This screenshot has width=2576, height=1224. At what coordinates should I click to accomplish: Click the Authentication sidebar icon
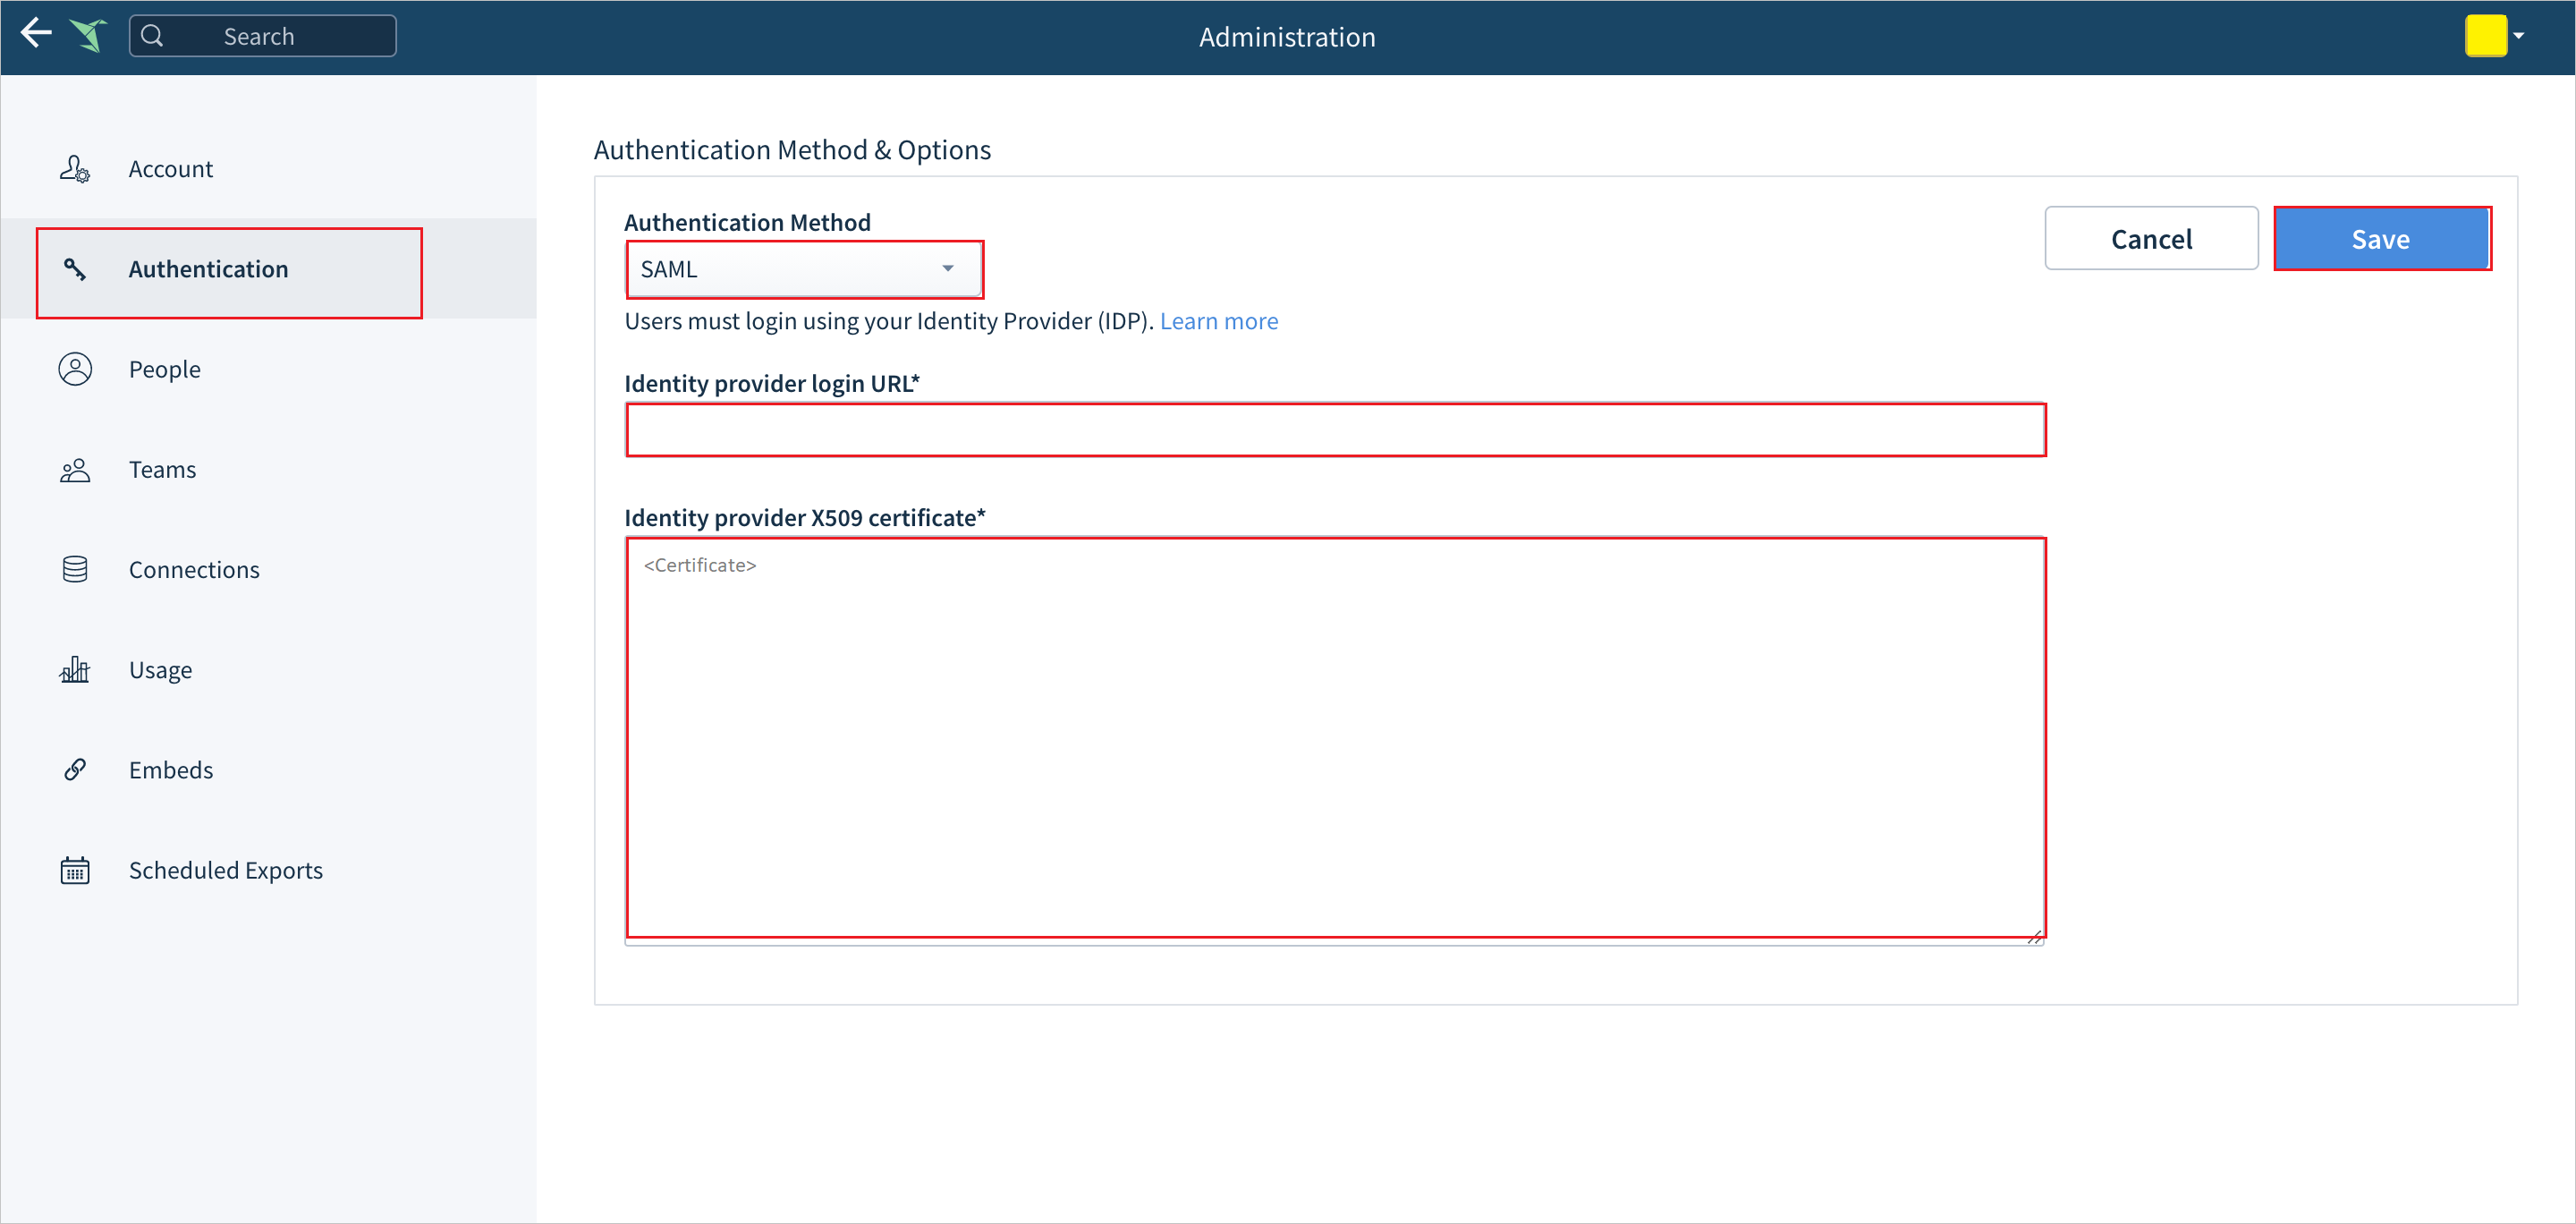tap(75, 268)
